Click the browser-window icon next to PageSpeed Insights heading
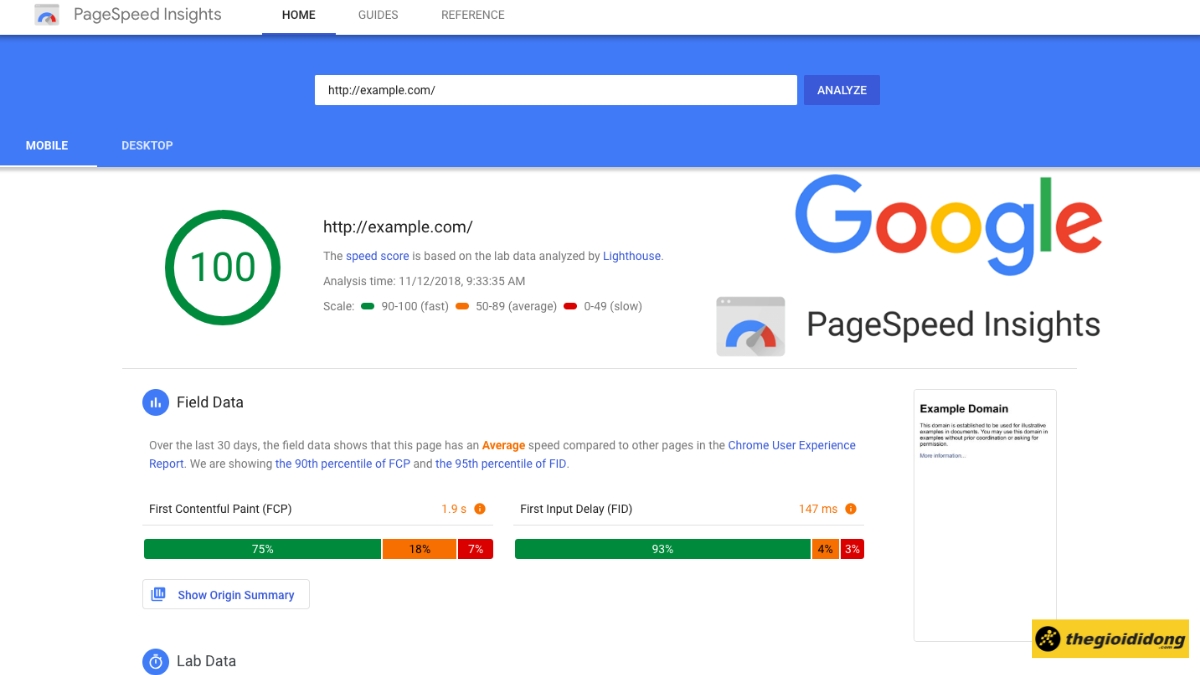 click(x=750, y=326)
